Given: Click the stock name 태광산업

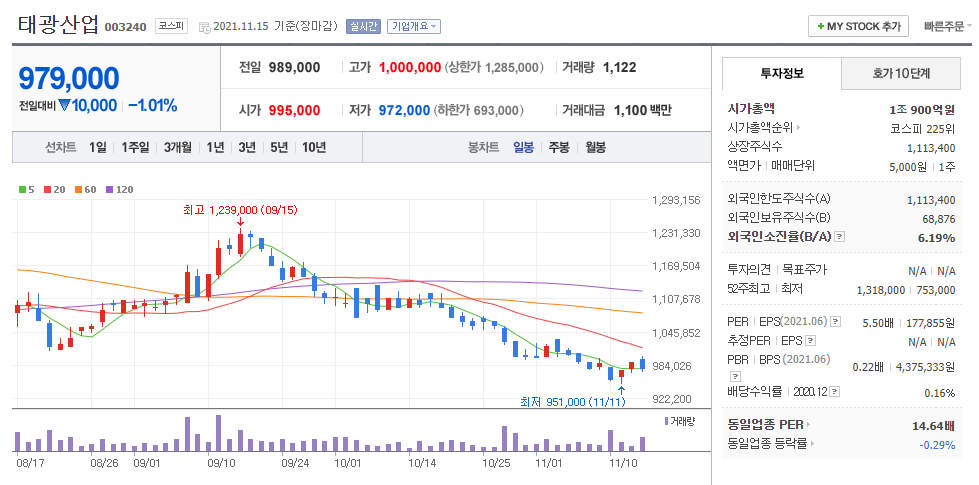Looking at the screenshot, I should (x=58, y=24).
